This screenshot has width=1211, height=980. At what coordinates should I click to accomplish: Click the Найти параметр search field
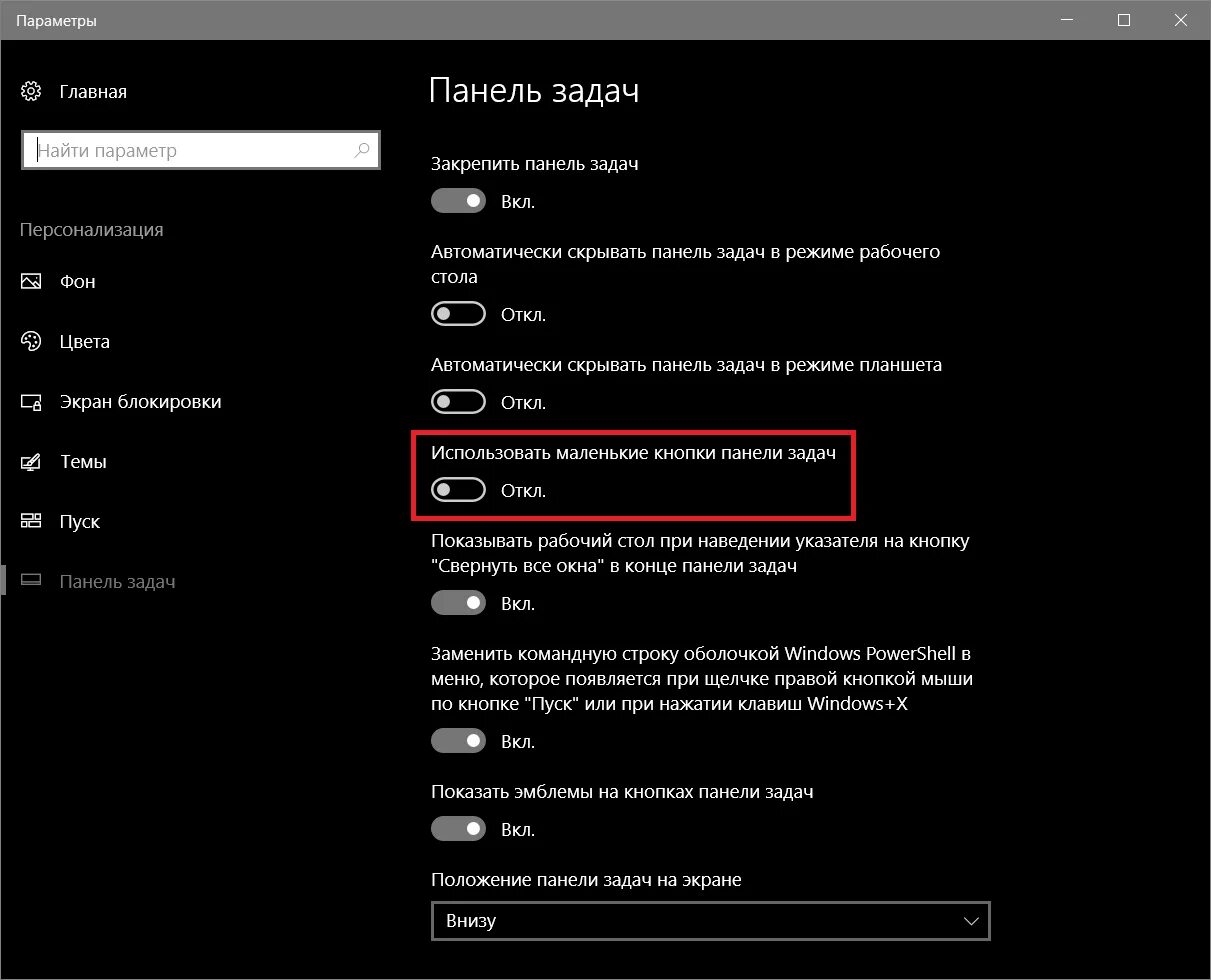200,151
